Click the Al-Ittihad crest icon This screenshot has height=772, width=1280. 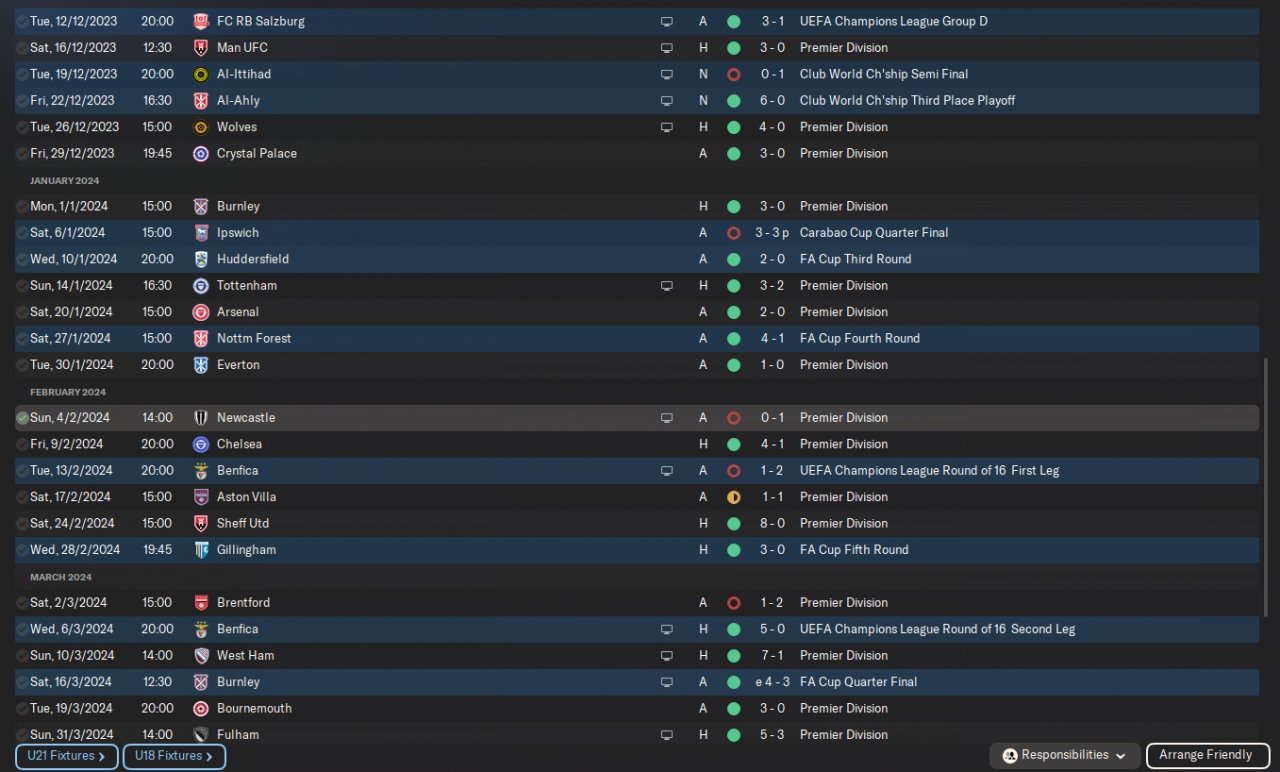click(200, 74)
